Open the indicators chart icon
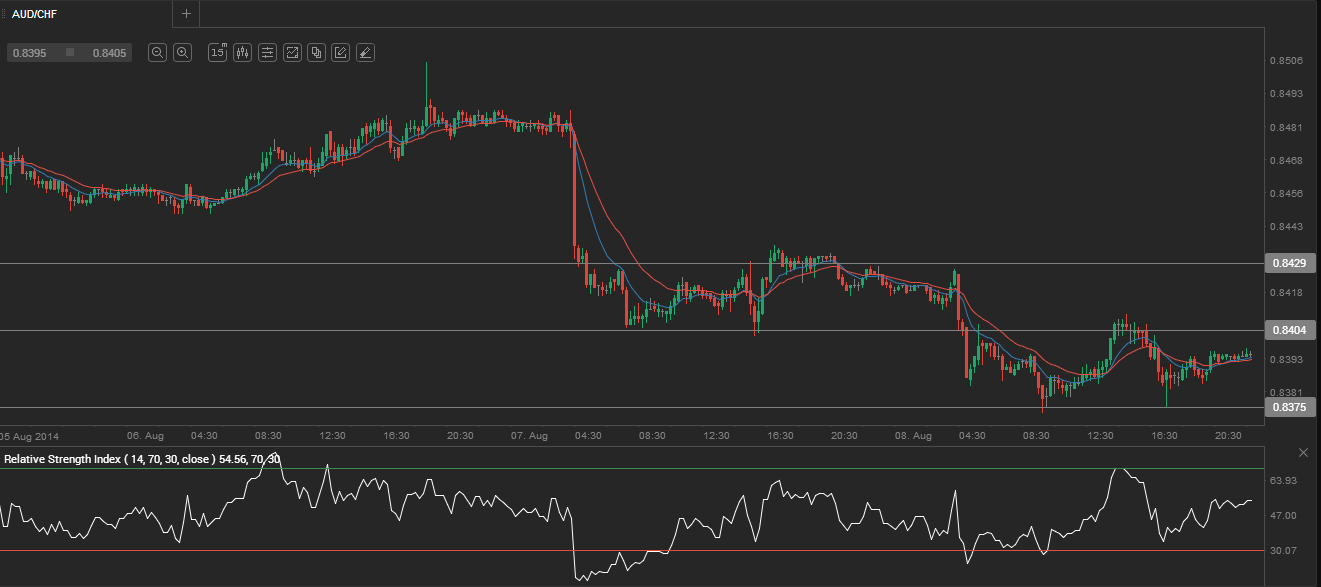This screenshot has width=1321, height=587. click(292, 53)
